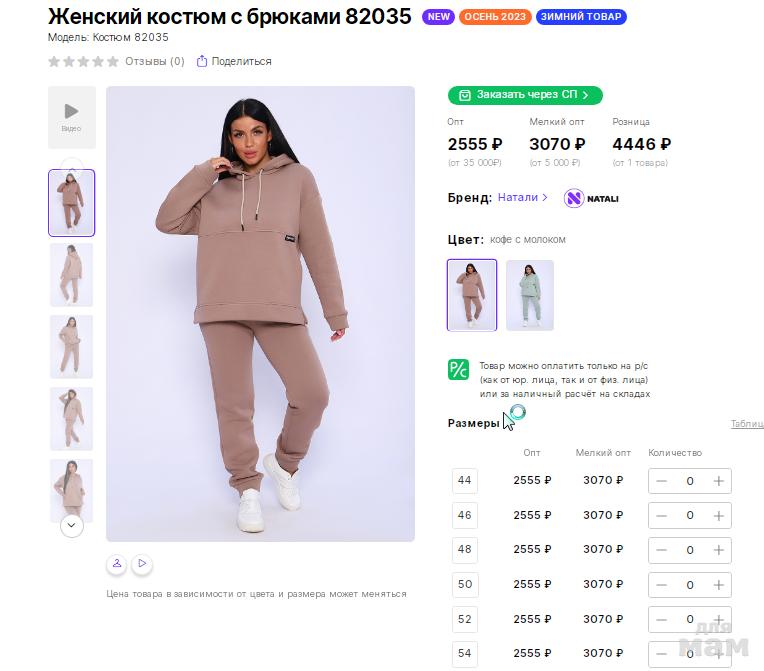The width and height of the screenshot is (764, 671).
Task: Select the mint green color swatch
Action: coord(530,295)
